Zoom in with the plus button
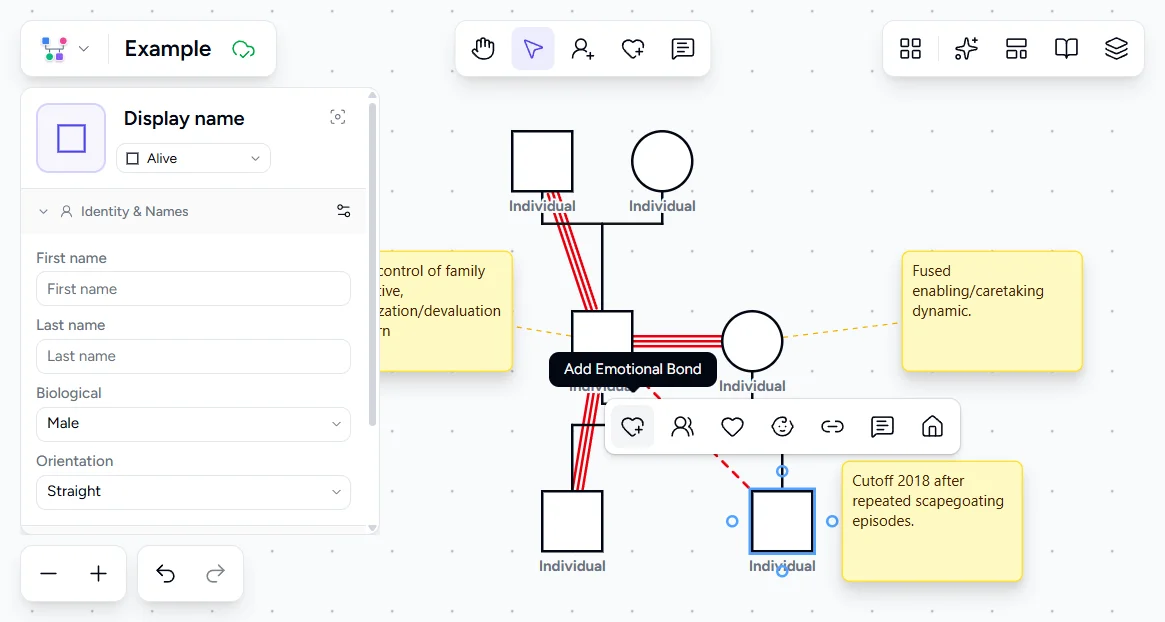1165x622 pixels. tap(98, 574)
